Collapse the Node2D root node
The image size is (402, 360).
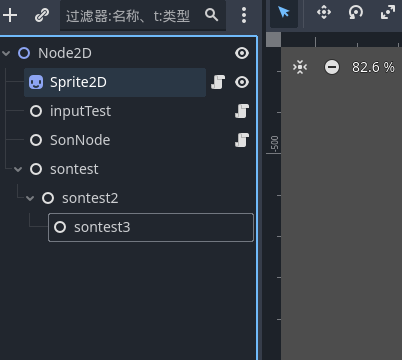[6, 53]
